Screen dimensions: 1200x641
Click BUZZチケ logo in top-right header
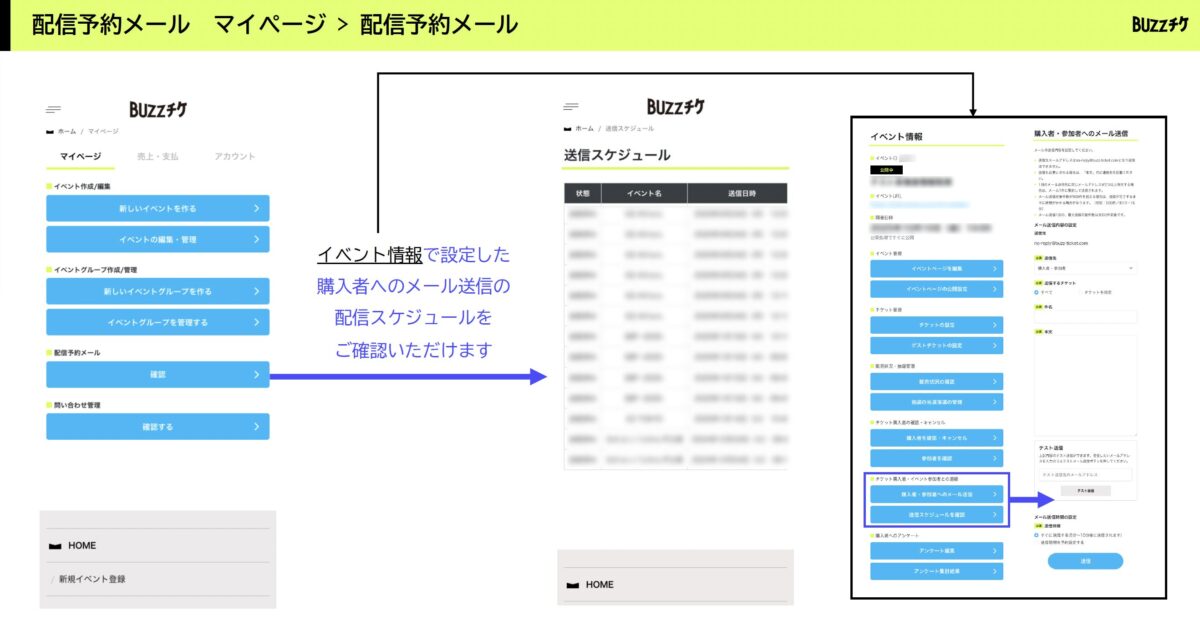click(1160, 24)
